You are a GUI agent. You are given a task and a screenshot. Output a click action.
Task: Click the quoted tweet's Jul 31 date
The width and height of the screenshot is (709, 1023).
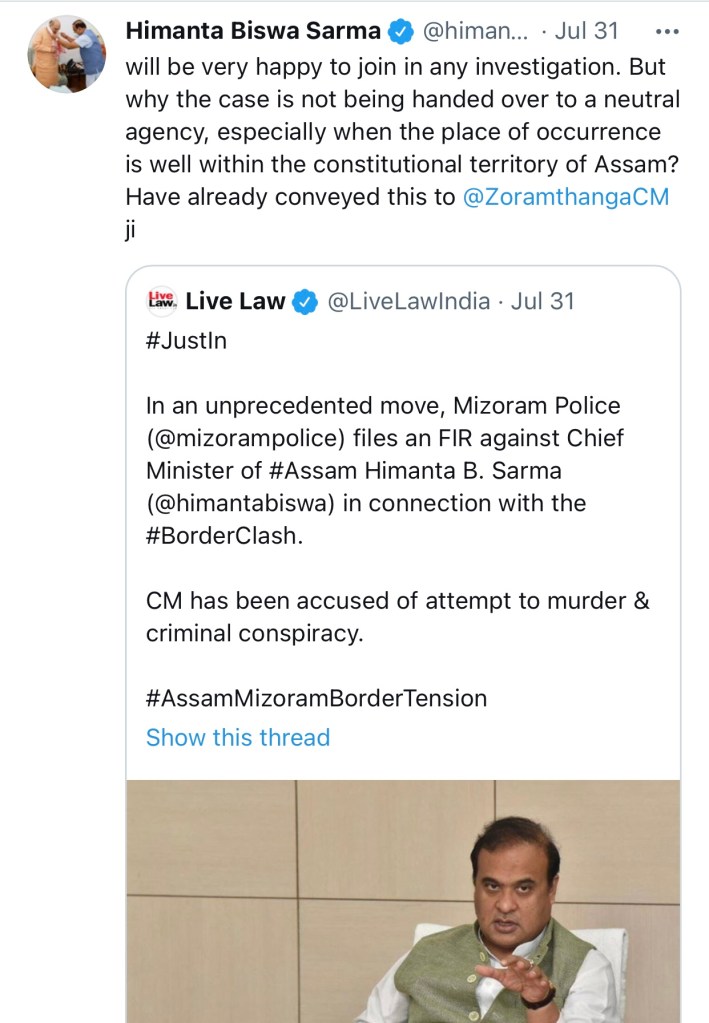(x=543, y=301)
